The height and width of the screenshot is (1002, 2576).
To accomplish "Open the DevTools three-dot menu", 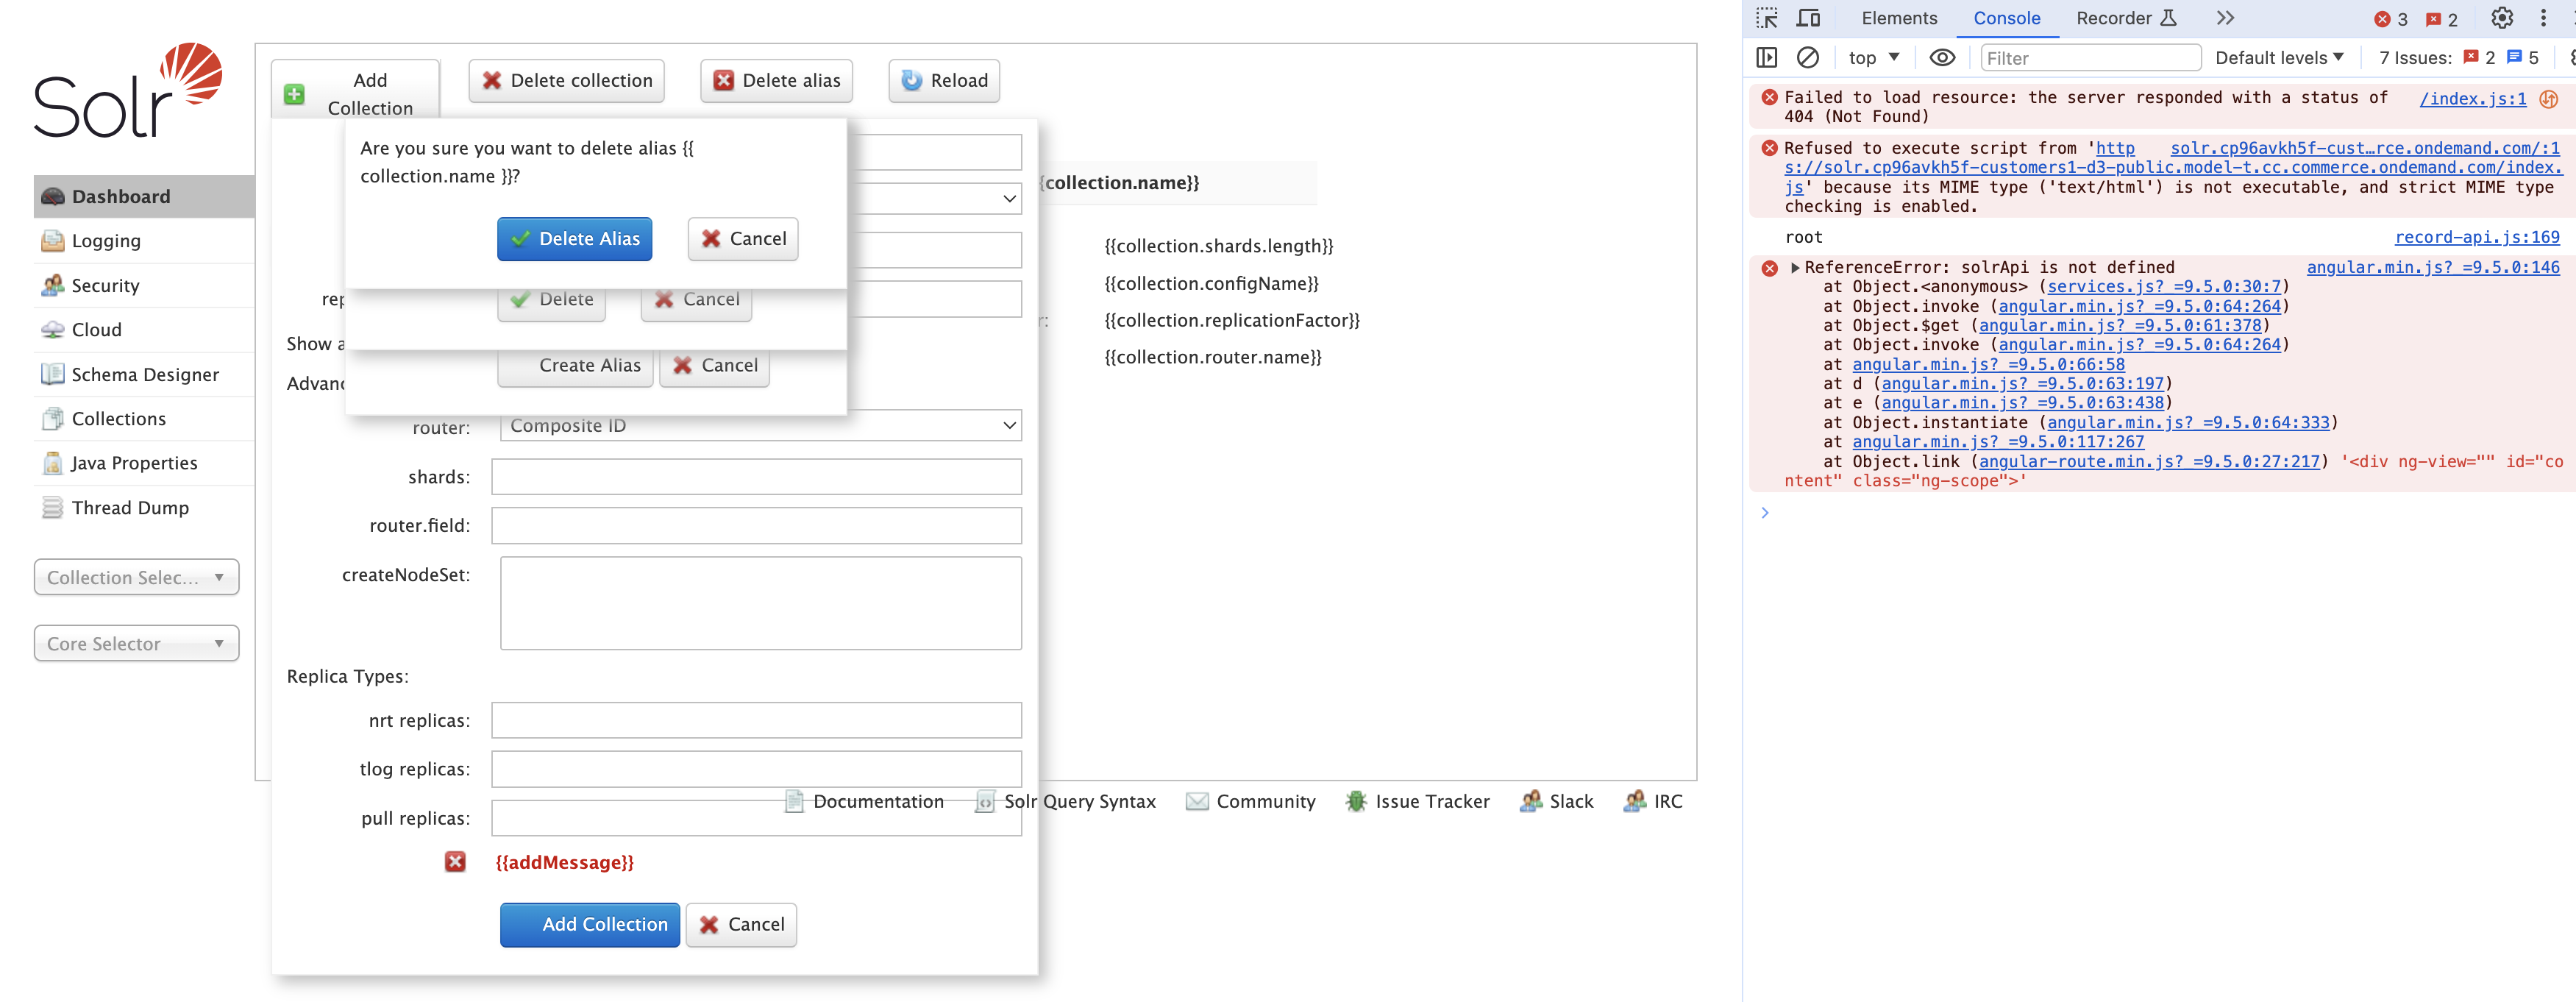I will click(x=2544, y=18).
